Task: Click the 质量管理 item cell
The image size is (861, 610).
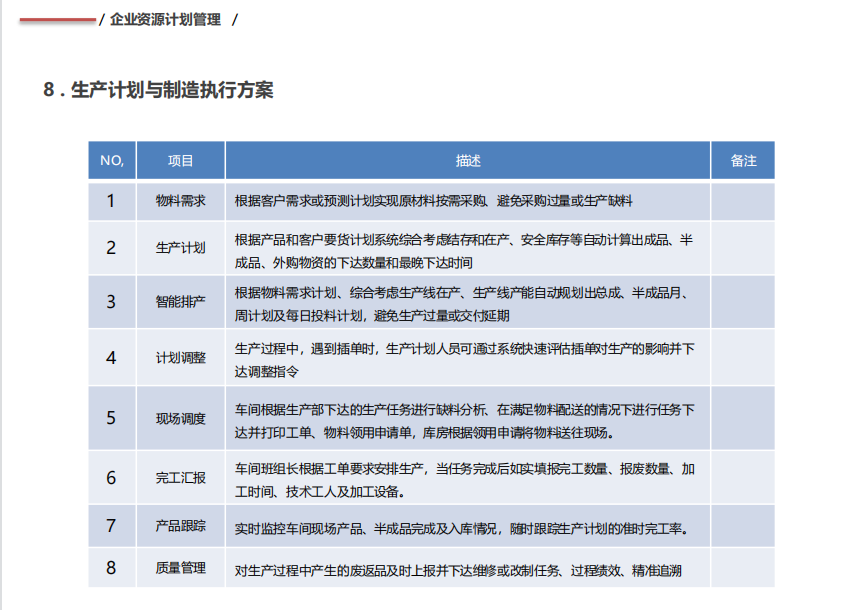Action: [181, 568]
